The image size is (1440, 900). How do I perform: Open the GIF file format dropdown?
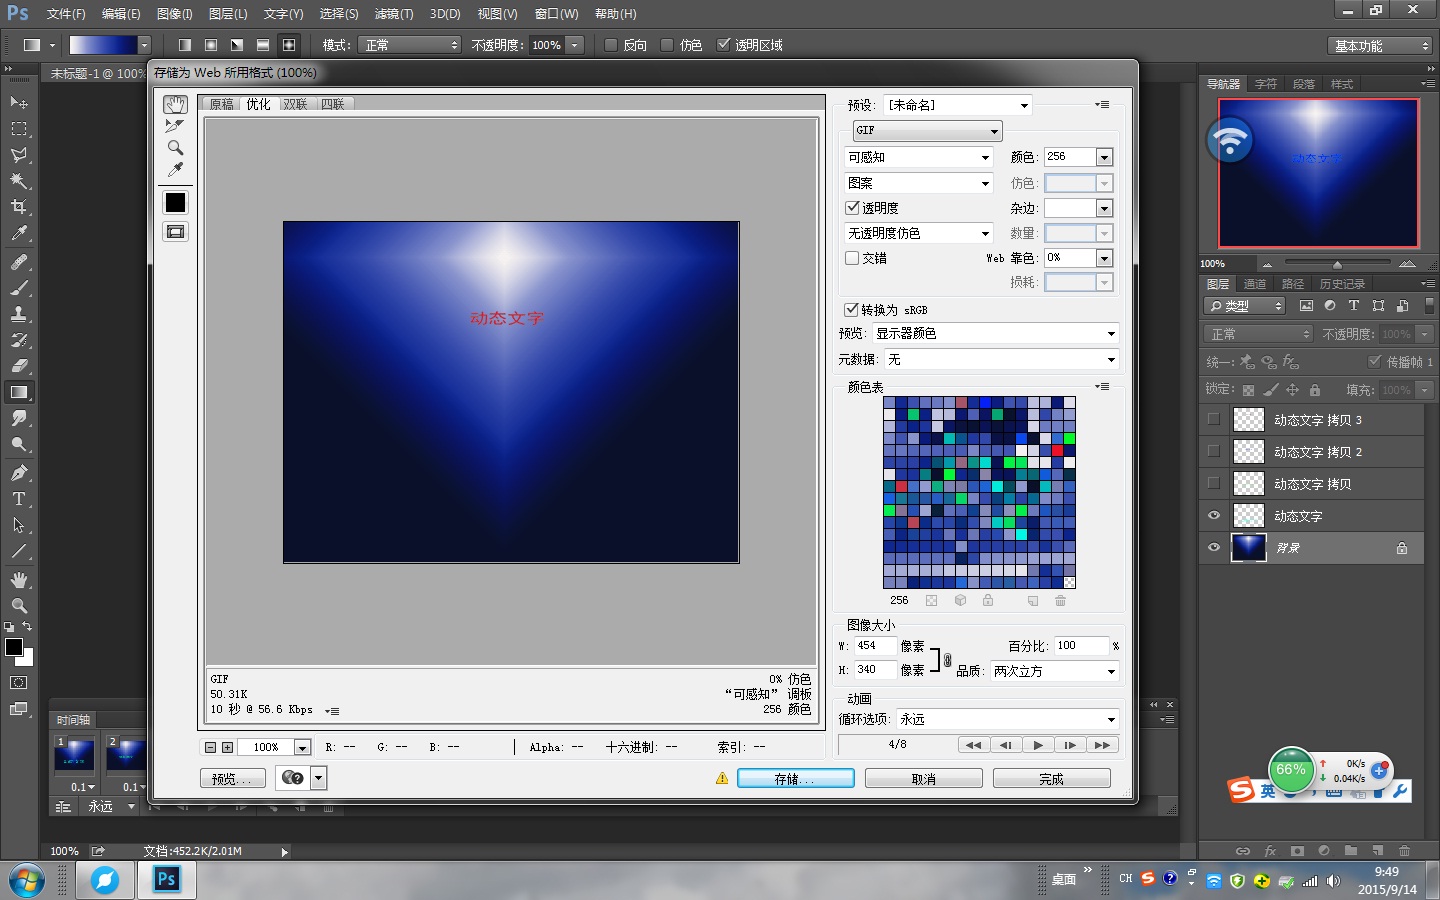(x=927, y=131)
